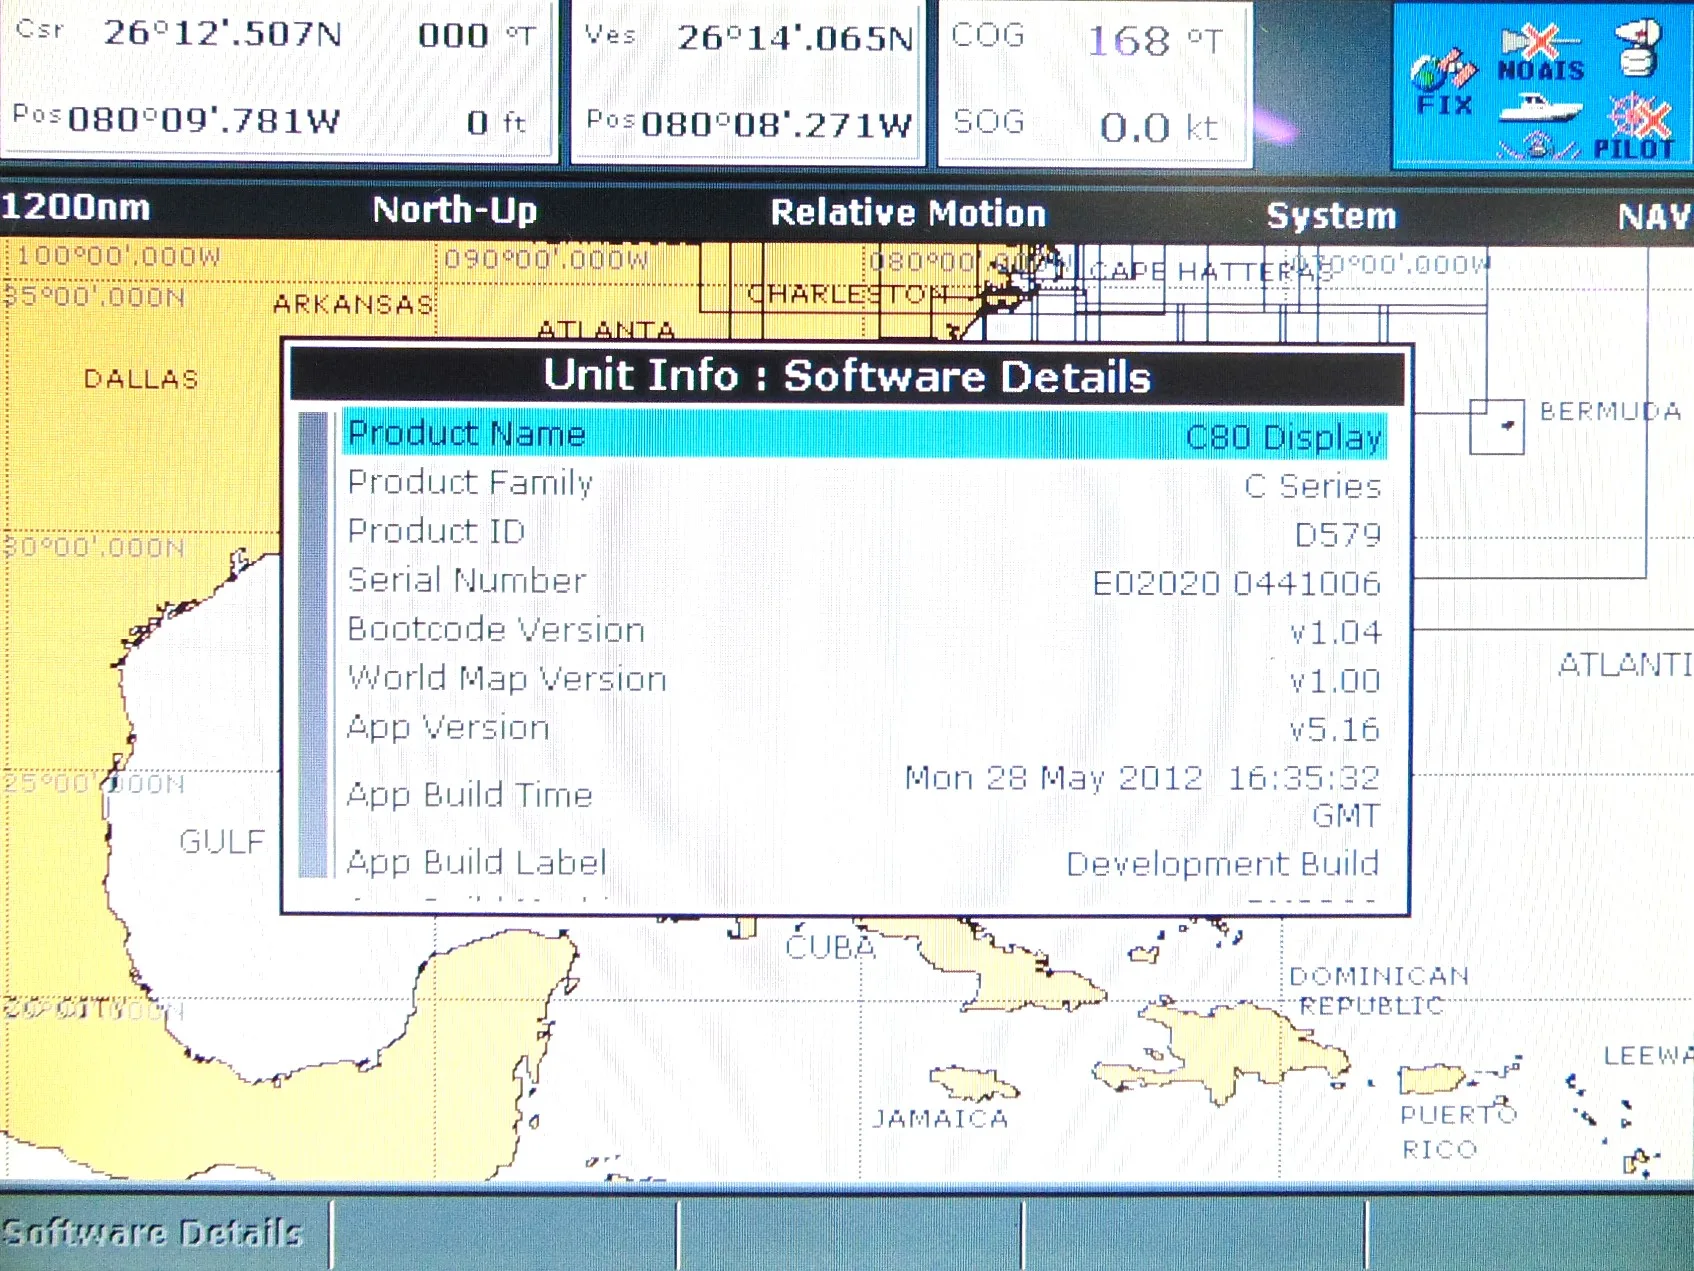The height and width of the screenshot is (1271, 1694).
Task: Open the System chart view label
Action: tap(1331, 216)
